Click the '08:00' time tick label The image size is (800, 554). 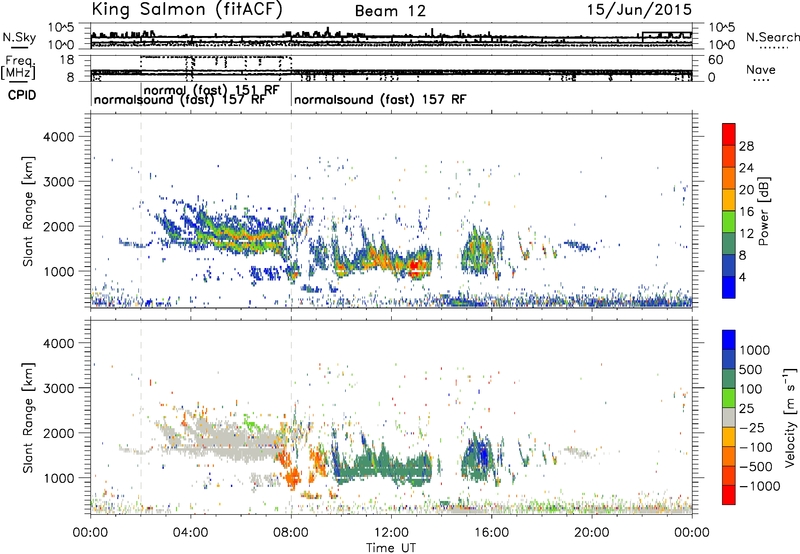pos(291,533)
